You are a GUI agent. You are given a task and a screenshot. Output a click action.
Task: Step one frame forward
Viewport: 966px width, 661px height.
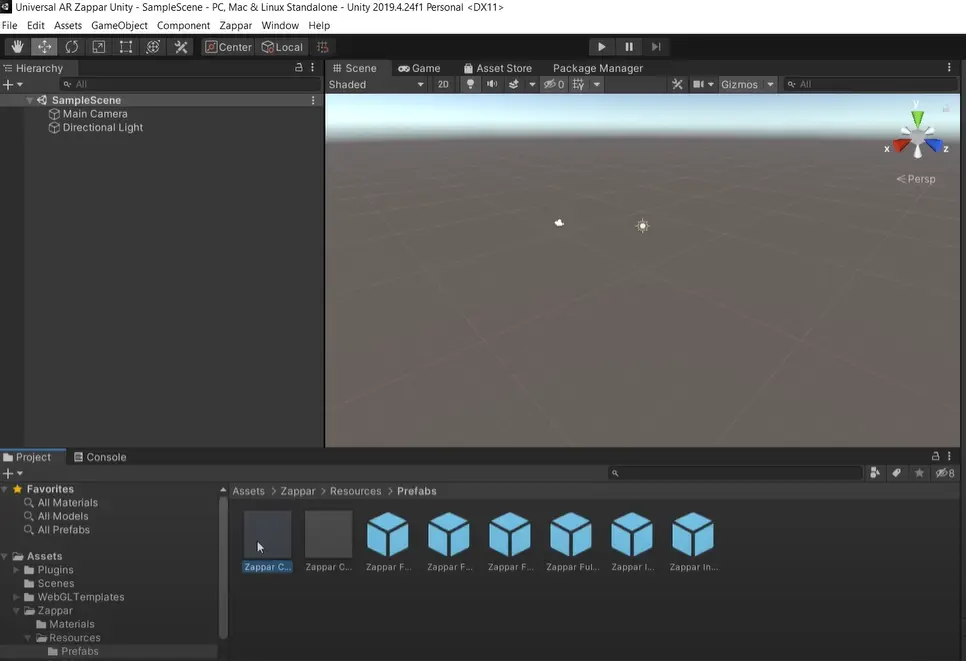[x=656, y=47]
